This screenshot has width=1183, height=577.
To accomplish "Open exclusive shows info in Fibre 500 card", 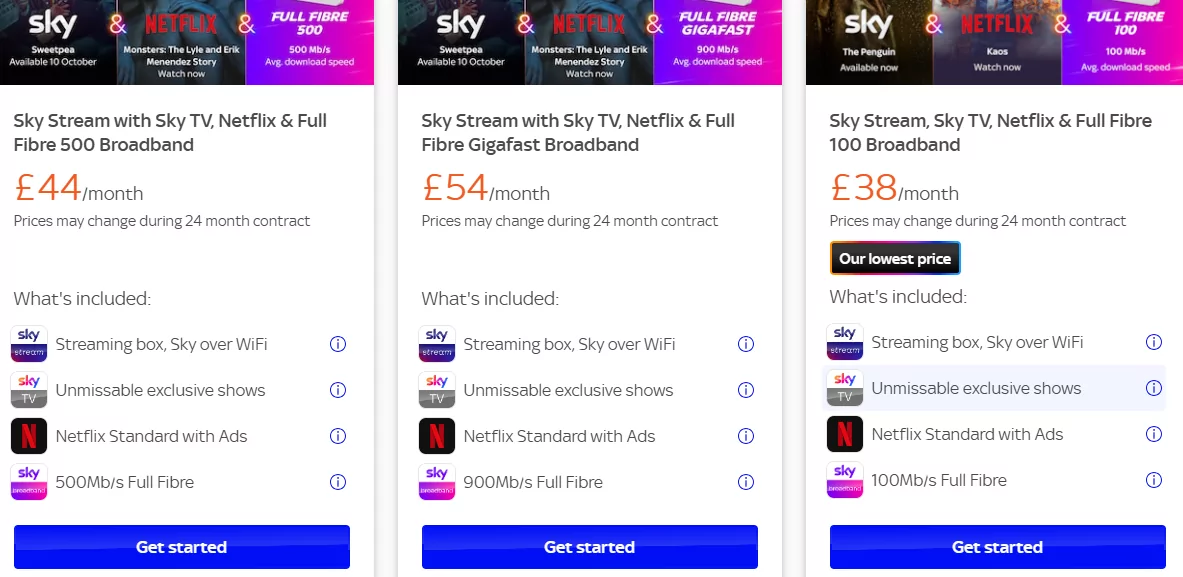I will [x=338, y=390].
